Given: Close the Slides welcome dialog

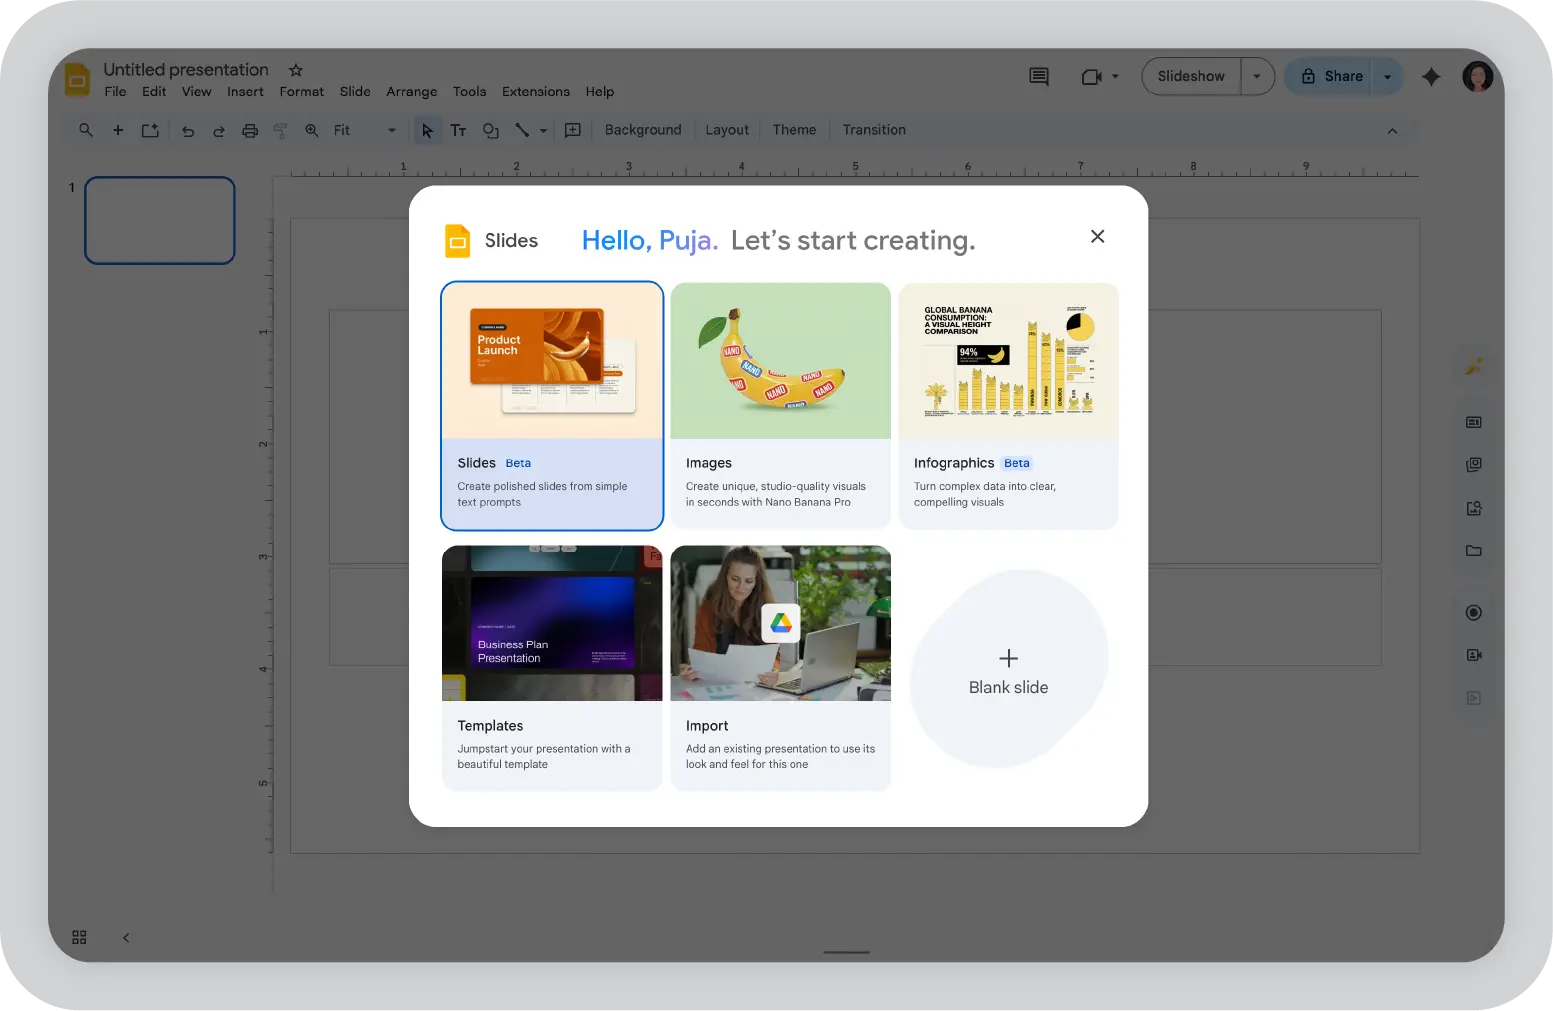Looking at the screenshot, I should [x=1097, y=237].
